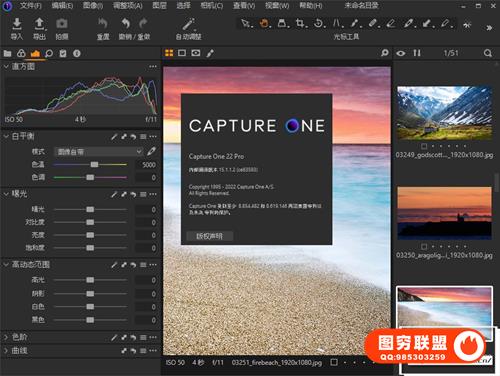Screen dimensions: 500x376
Task: Open presets list icon in 高动态范围 panel header
Action: tap(143, 265)
